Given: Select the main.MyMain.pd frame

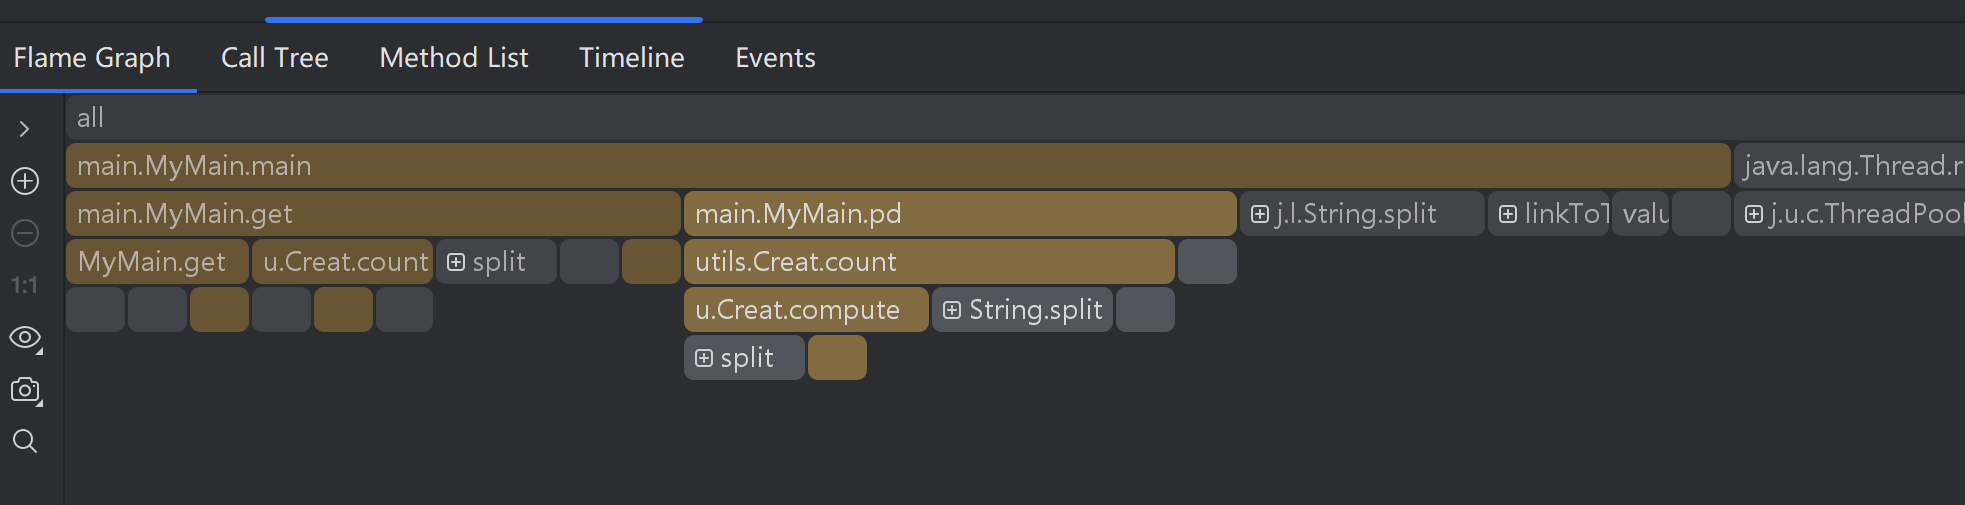Looking at the screenshot, I should [959, 214].
